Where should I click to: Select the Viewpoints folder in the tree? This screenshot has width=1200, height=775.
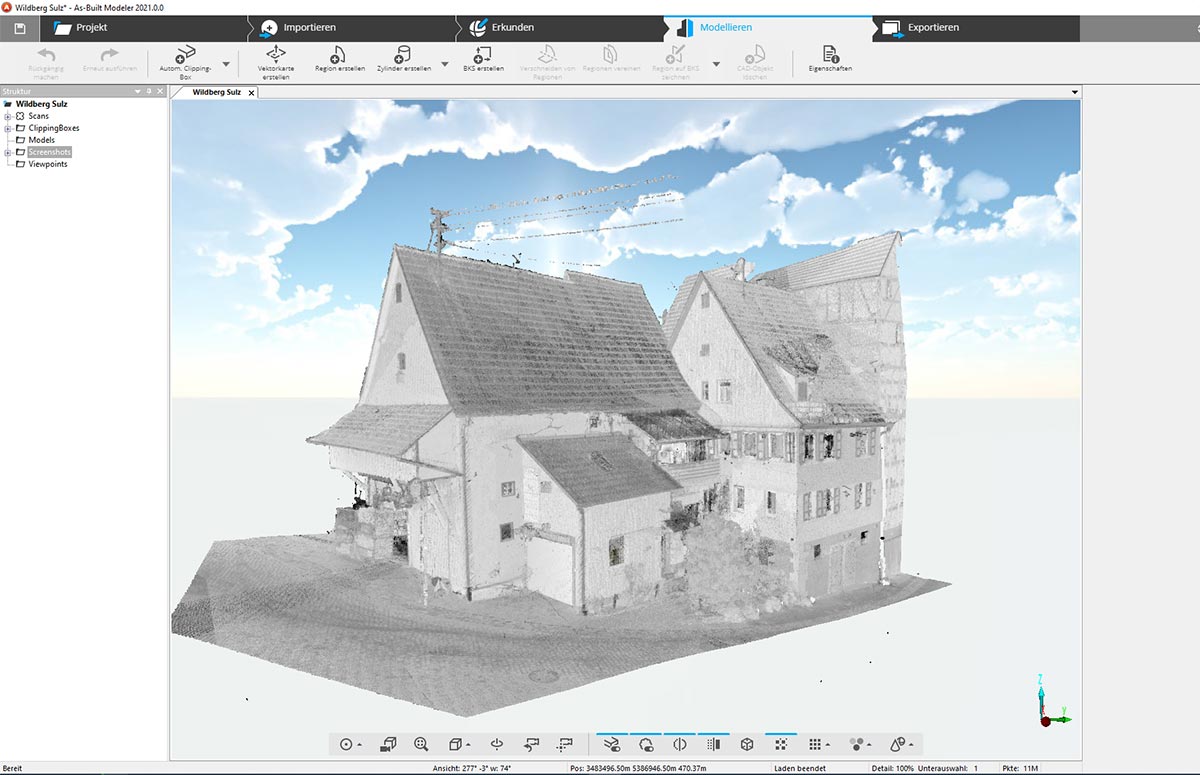(47, 164)
